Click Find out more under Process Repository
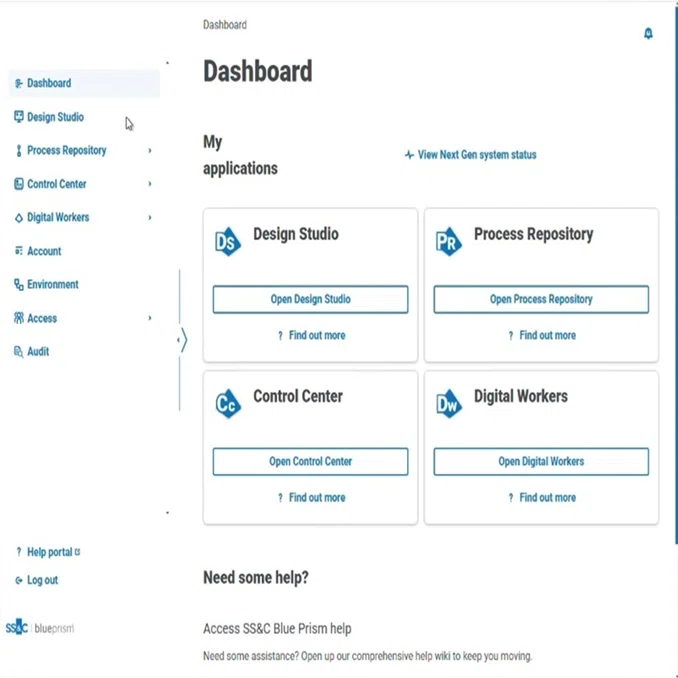678x678 pixels. (542, 335)
